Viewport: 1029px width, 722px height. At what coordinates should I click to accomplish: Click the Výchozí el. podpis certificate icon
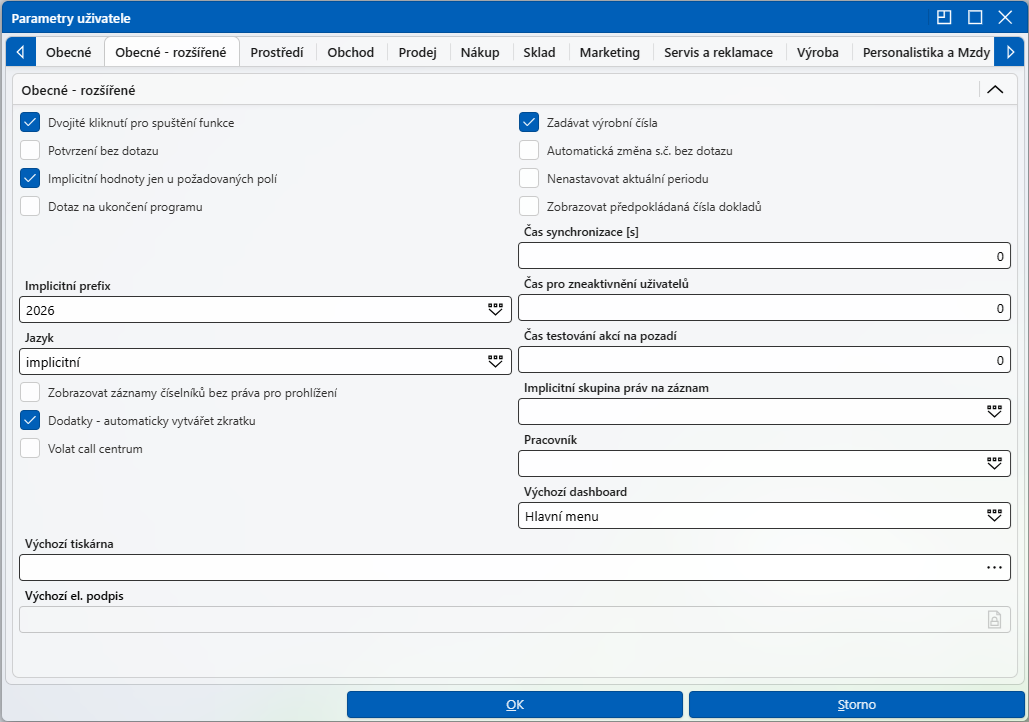click(994, 620)
